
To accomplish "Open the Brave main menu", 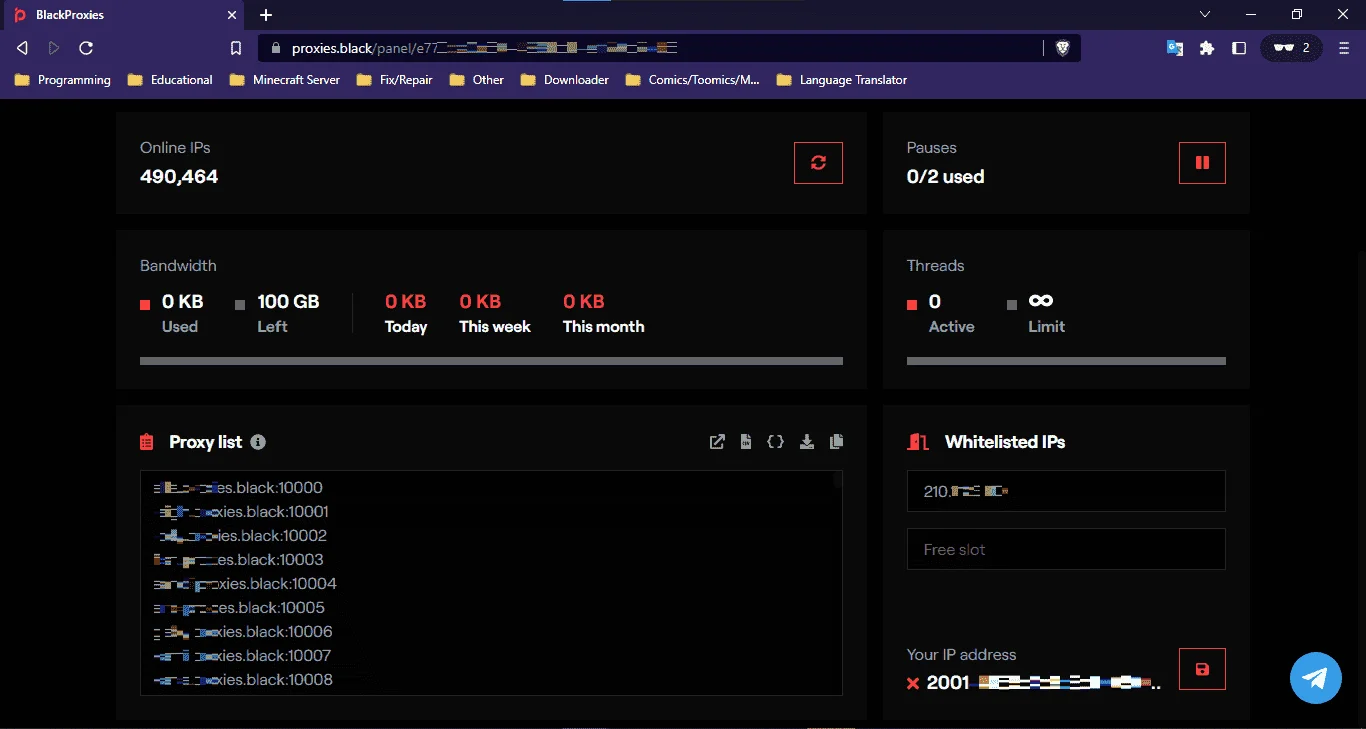I will pyautogui.click(x=1344, y=48).
